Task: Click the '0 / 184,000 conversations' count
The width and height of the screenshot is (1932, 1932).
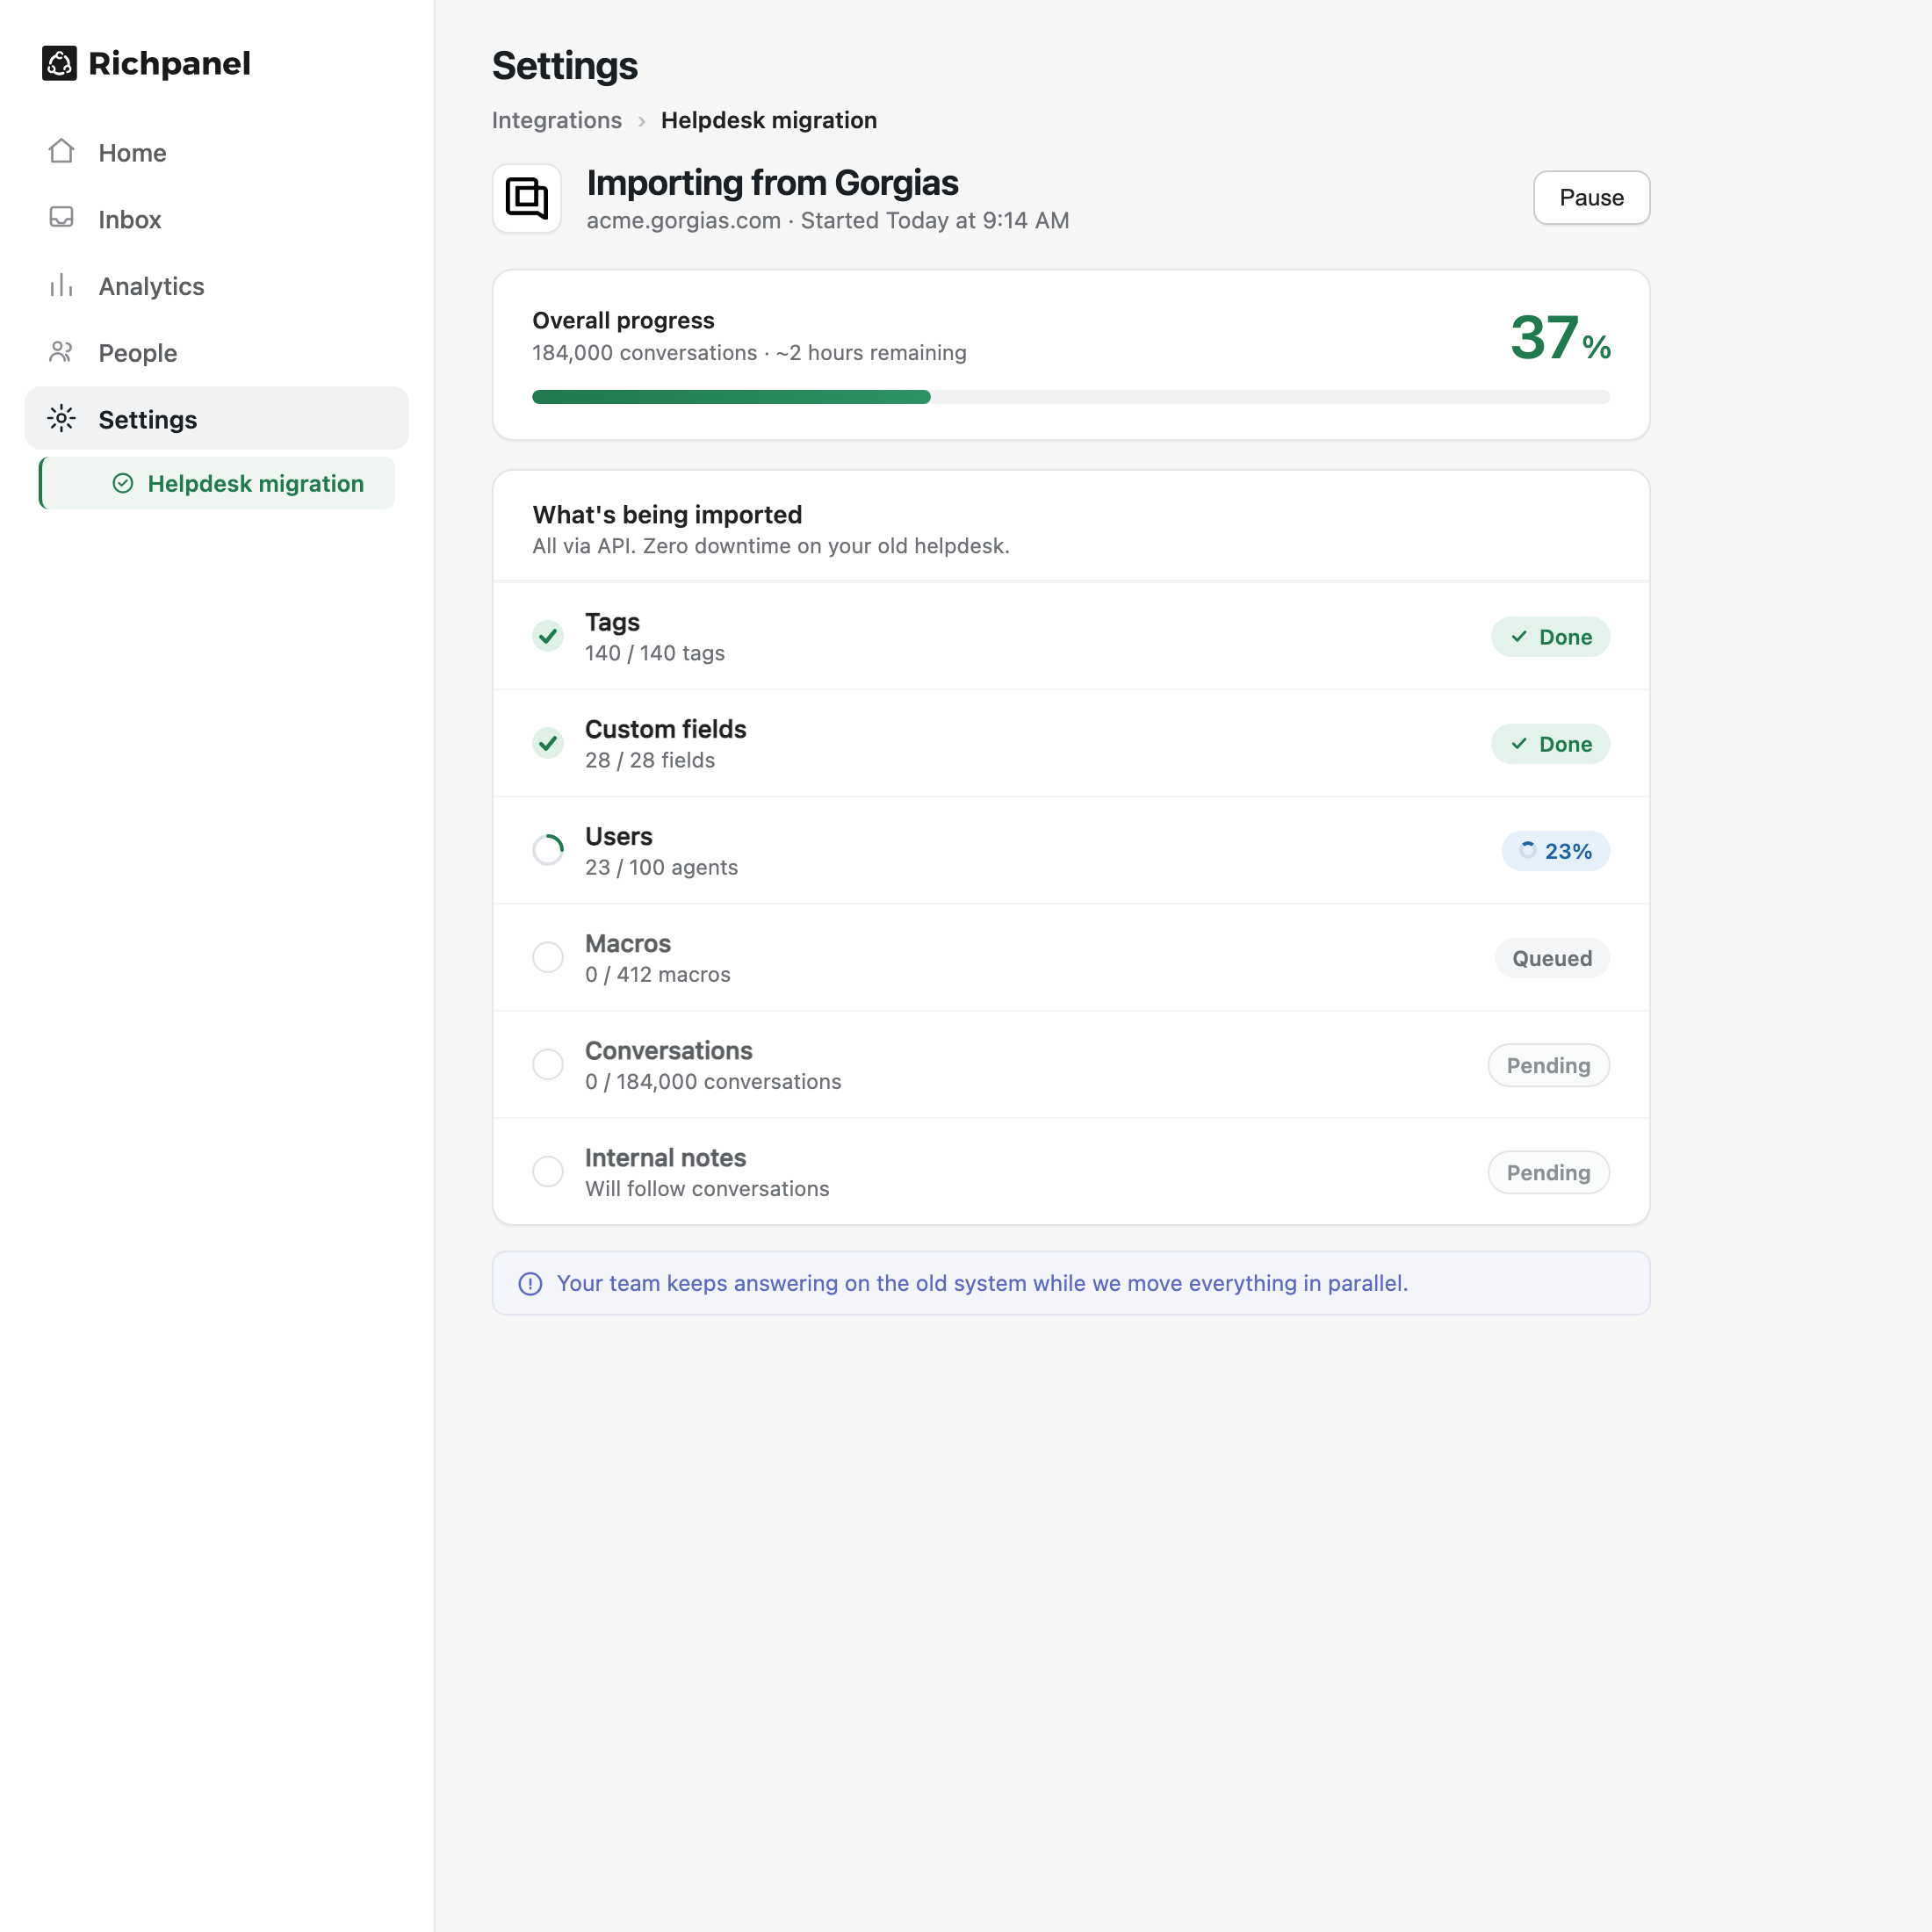Action: (713, 1081)
